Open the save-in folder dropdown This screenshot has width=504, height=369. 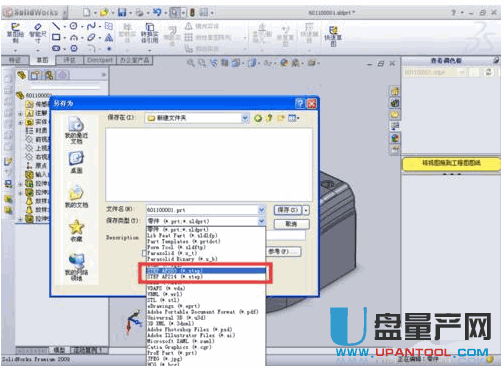tap(245, 118)
